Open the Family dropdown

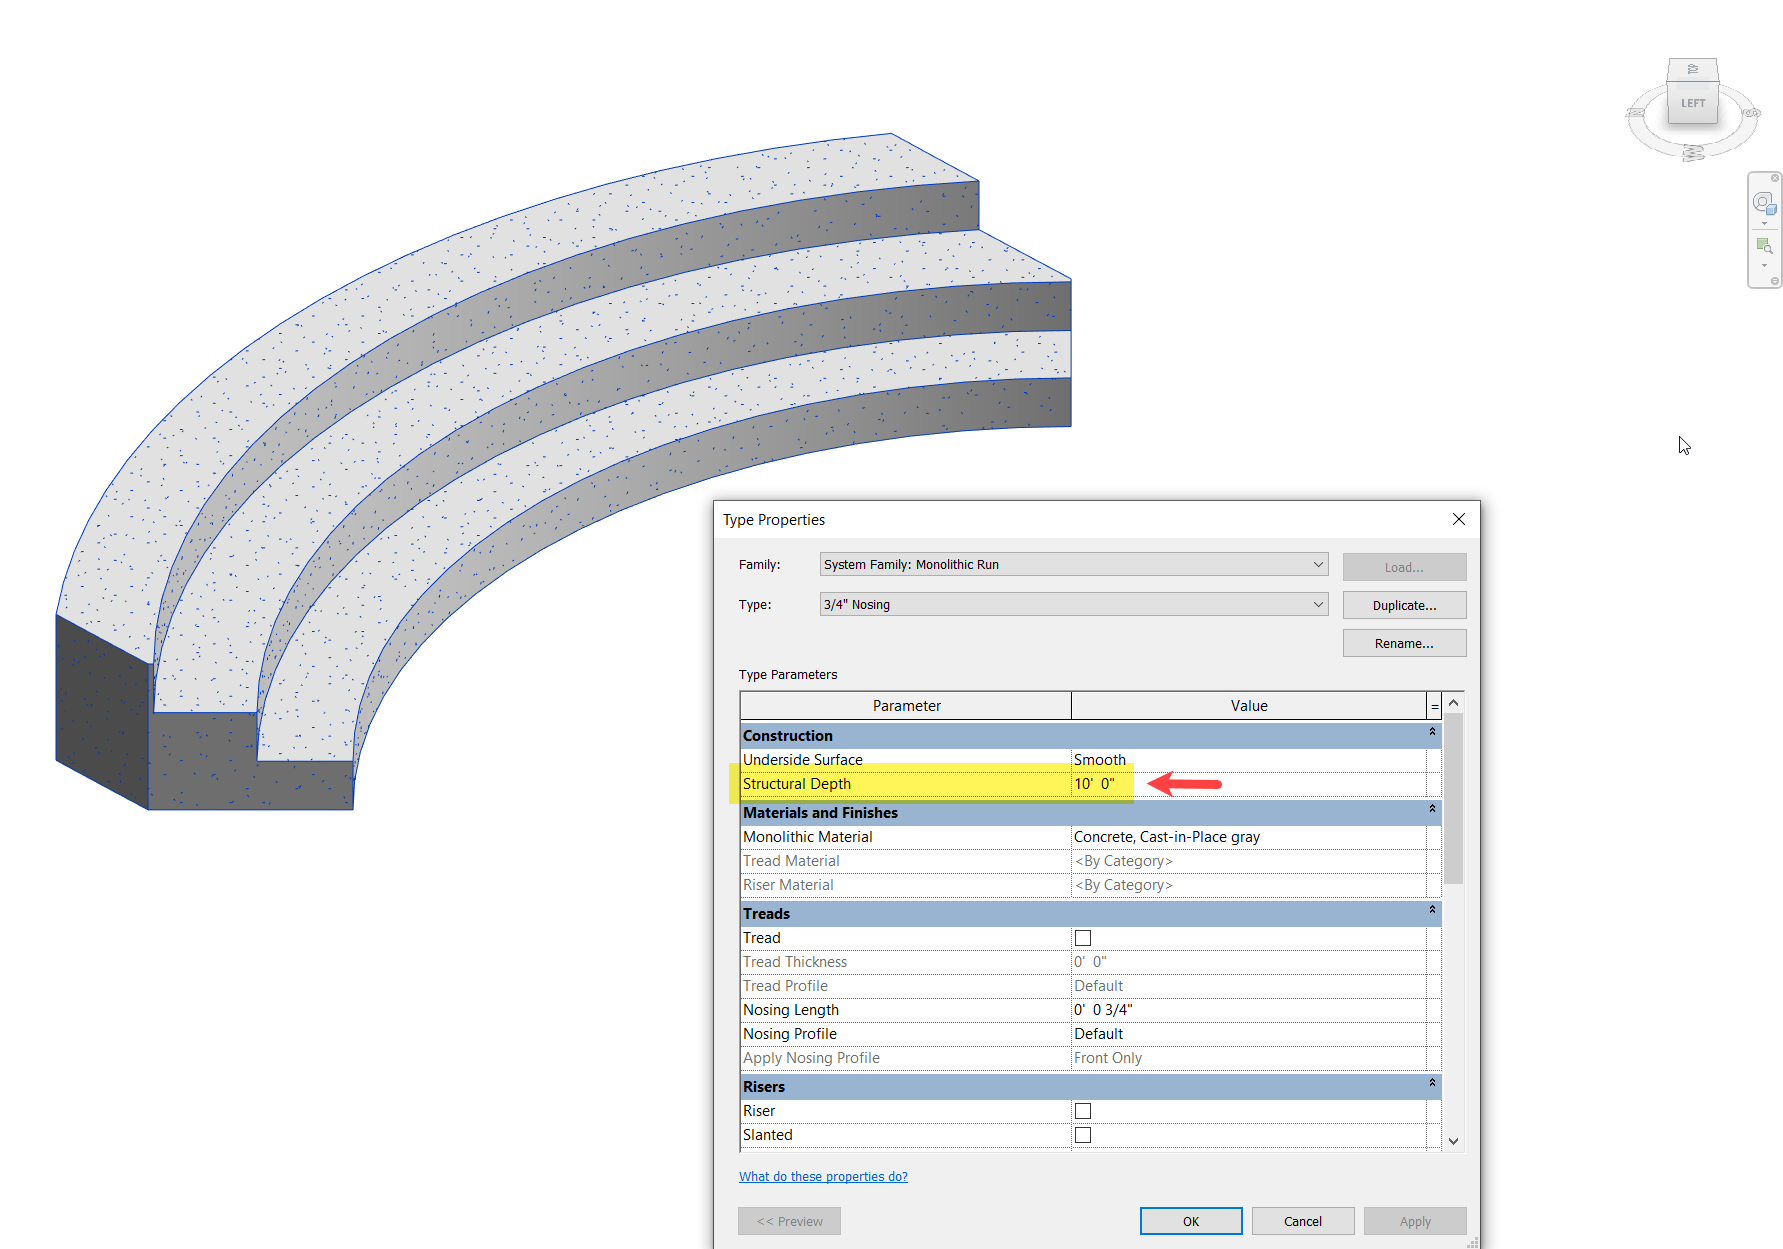[x=1318, y=564]
